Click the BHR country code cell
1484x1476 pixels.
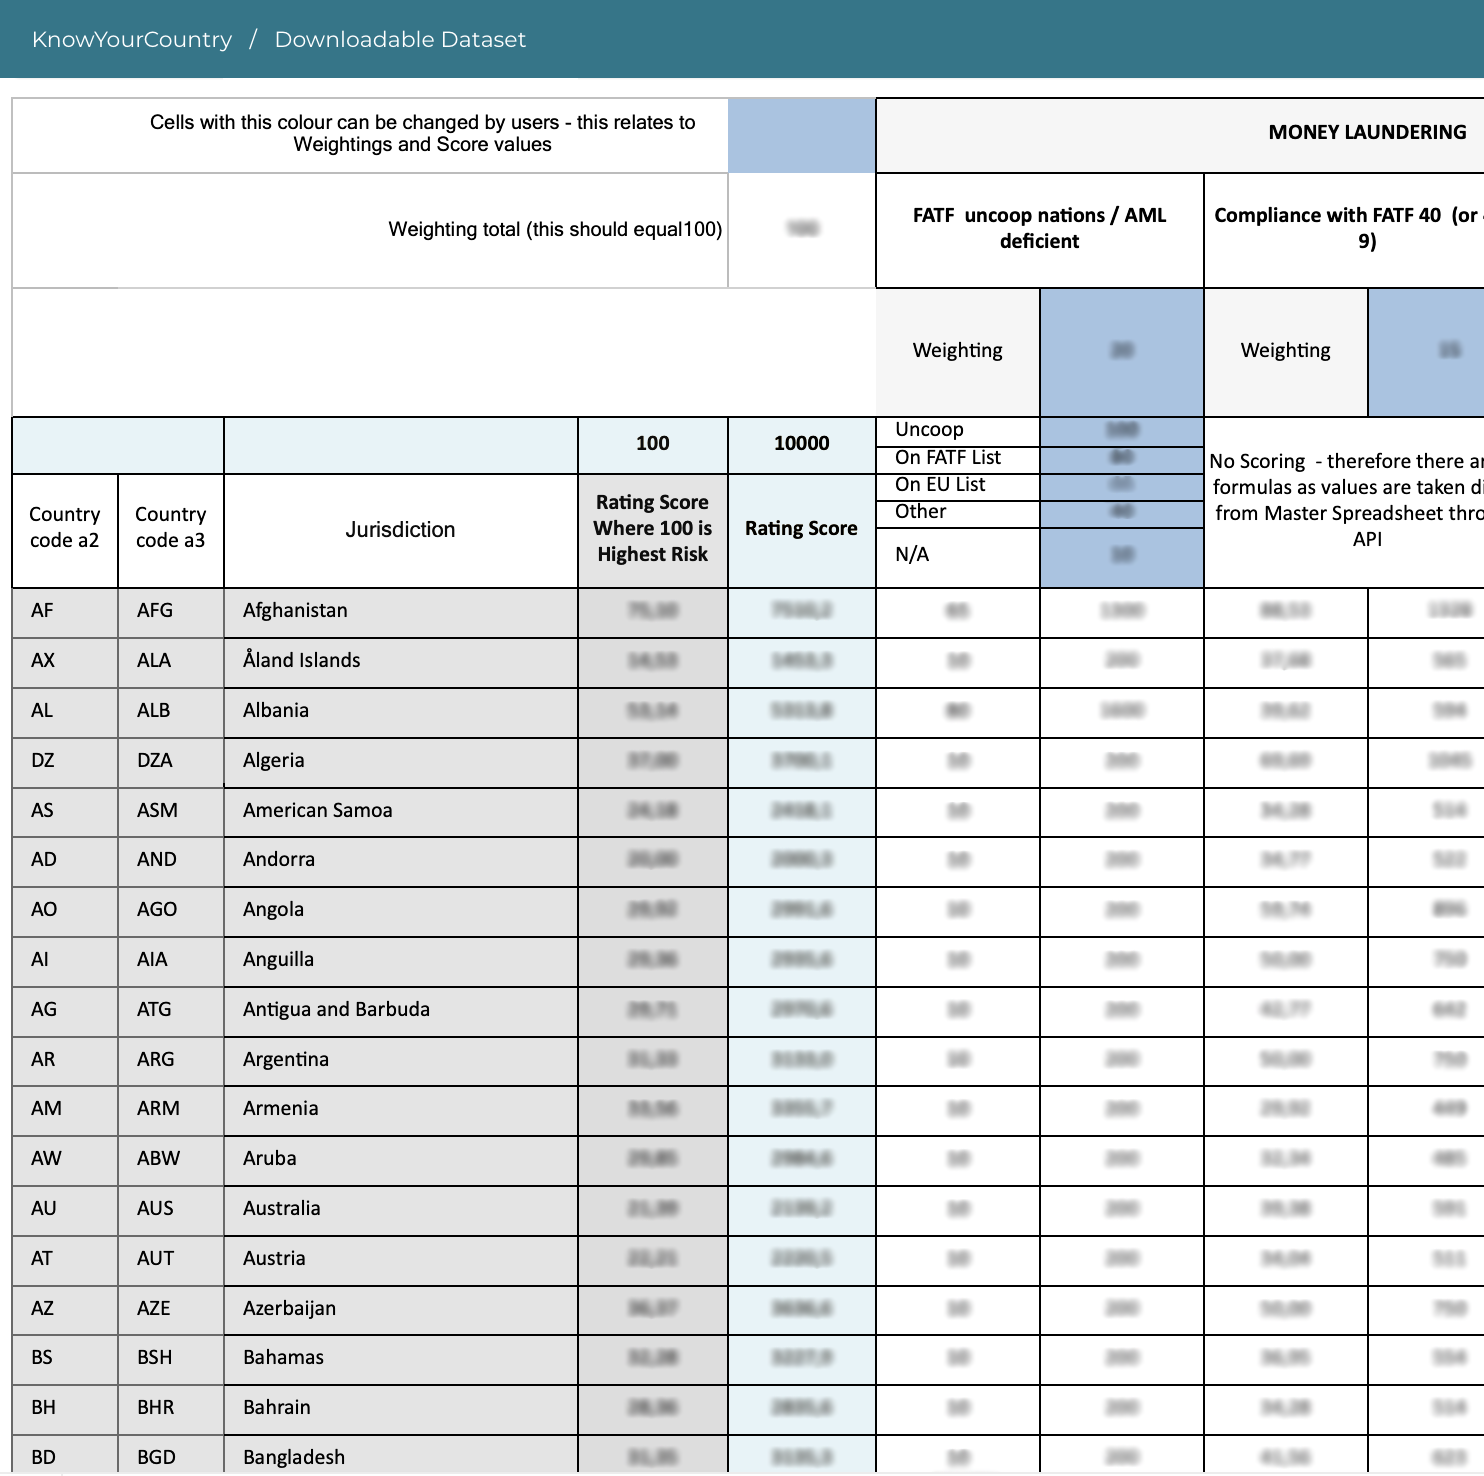(x=171, y=1409)
